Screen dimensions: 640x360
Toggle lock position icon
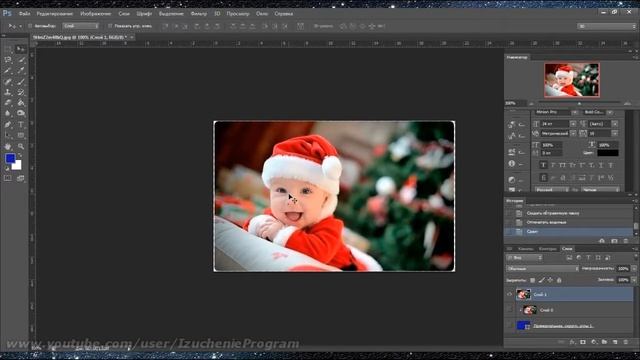(x=550, y=280)
